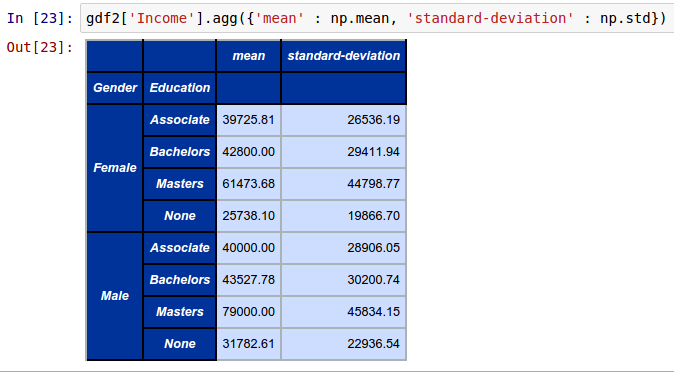Click None under Female
The height and width of the screenshot is (372, 674).
coord(180,216)
